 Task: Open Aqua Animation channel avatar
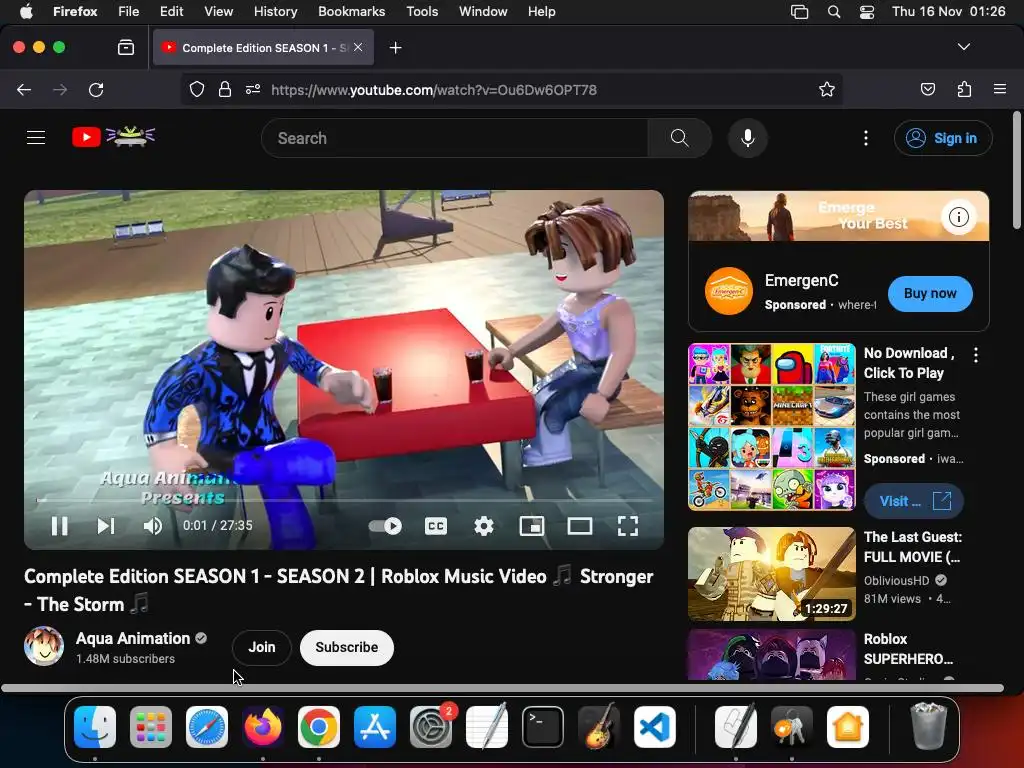pos(44,646)
